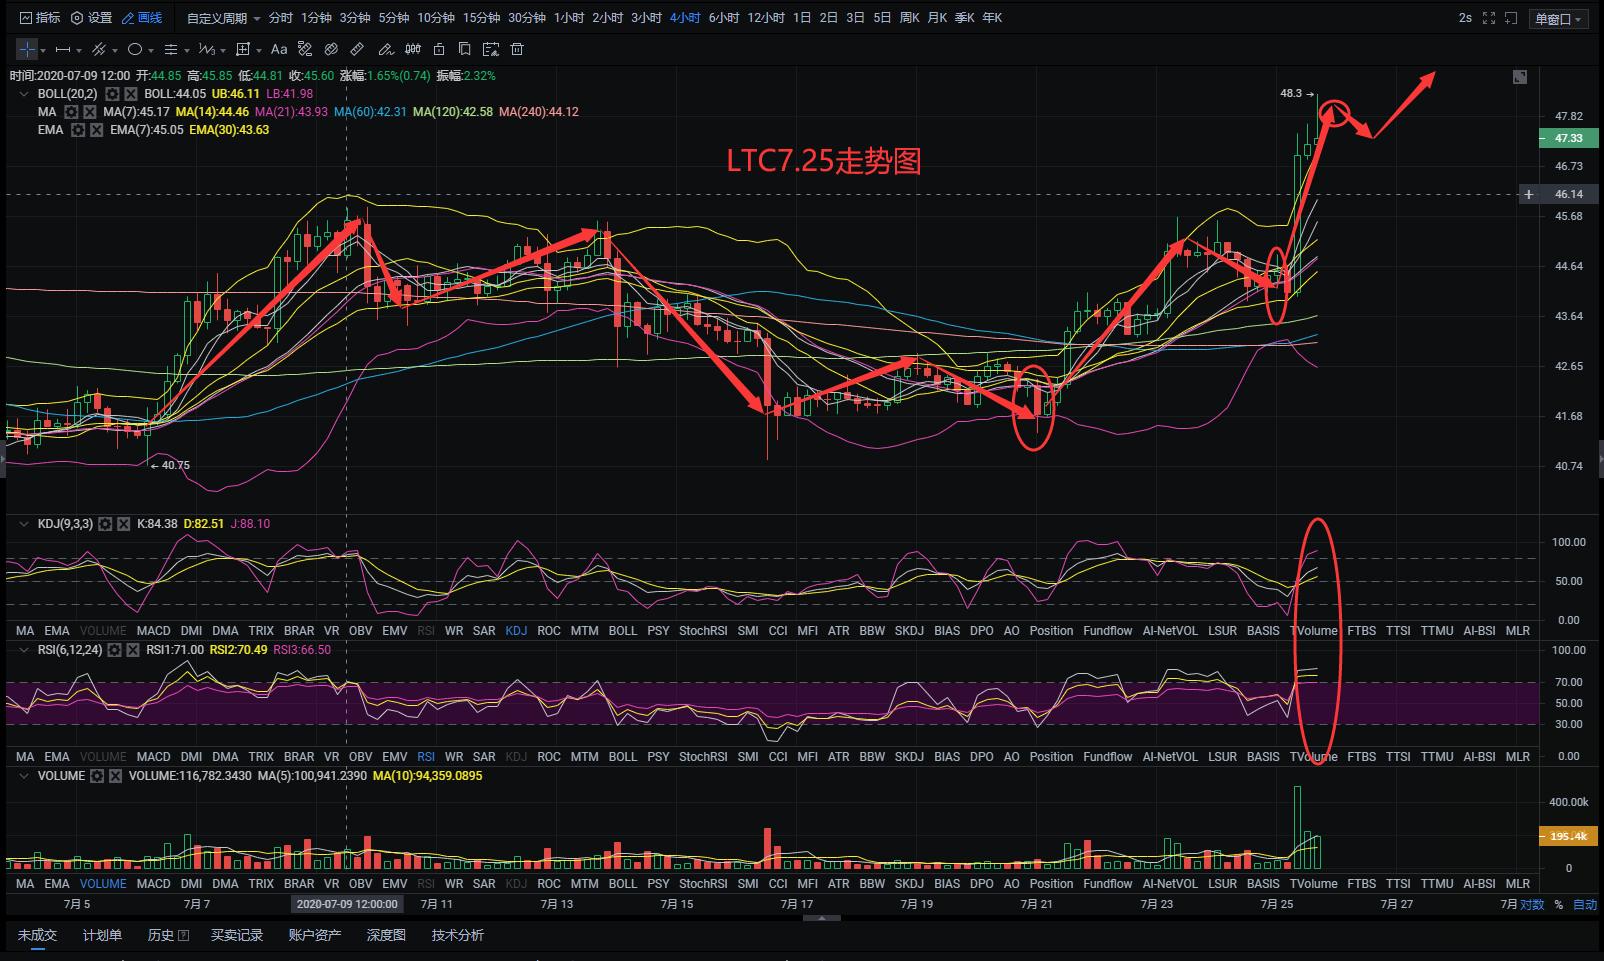Open the 单窗口 window layout dropdown
This screenshot has width=1604, height=961.
(1558, 19)
